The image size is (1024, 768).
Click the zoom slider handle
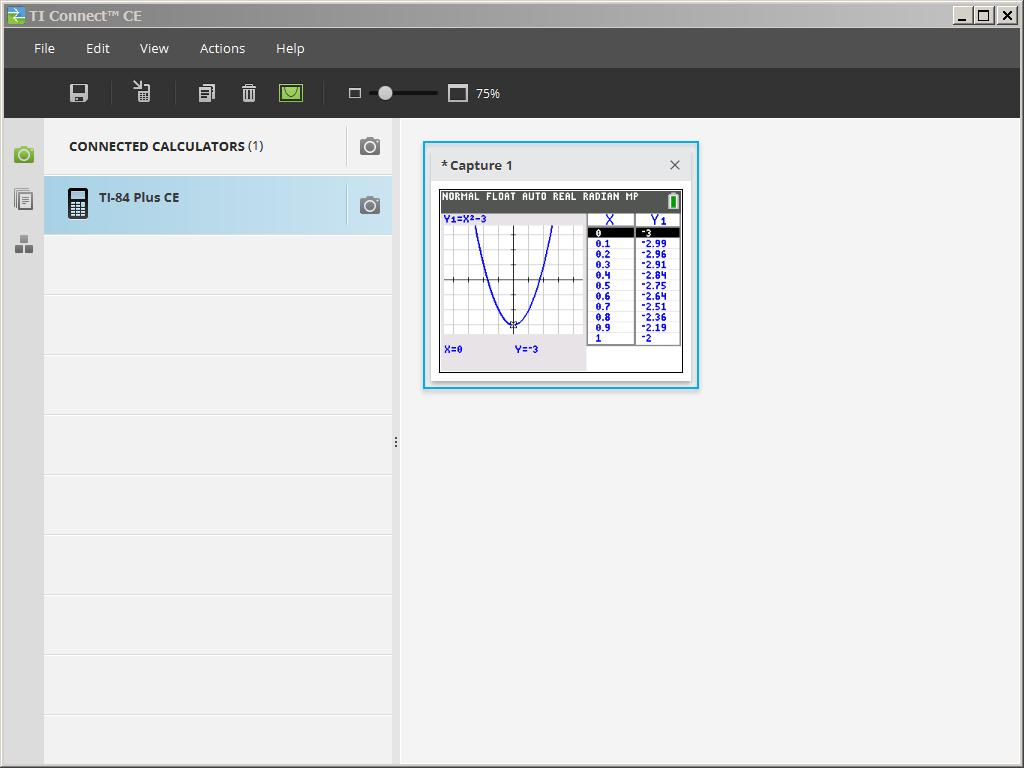pos(385,93)
